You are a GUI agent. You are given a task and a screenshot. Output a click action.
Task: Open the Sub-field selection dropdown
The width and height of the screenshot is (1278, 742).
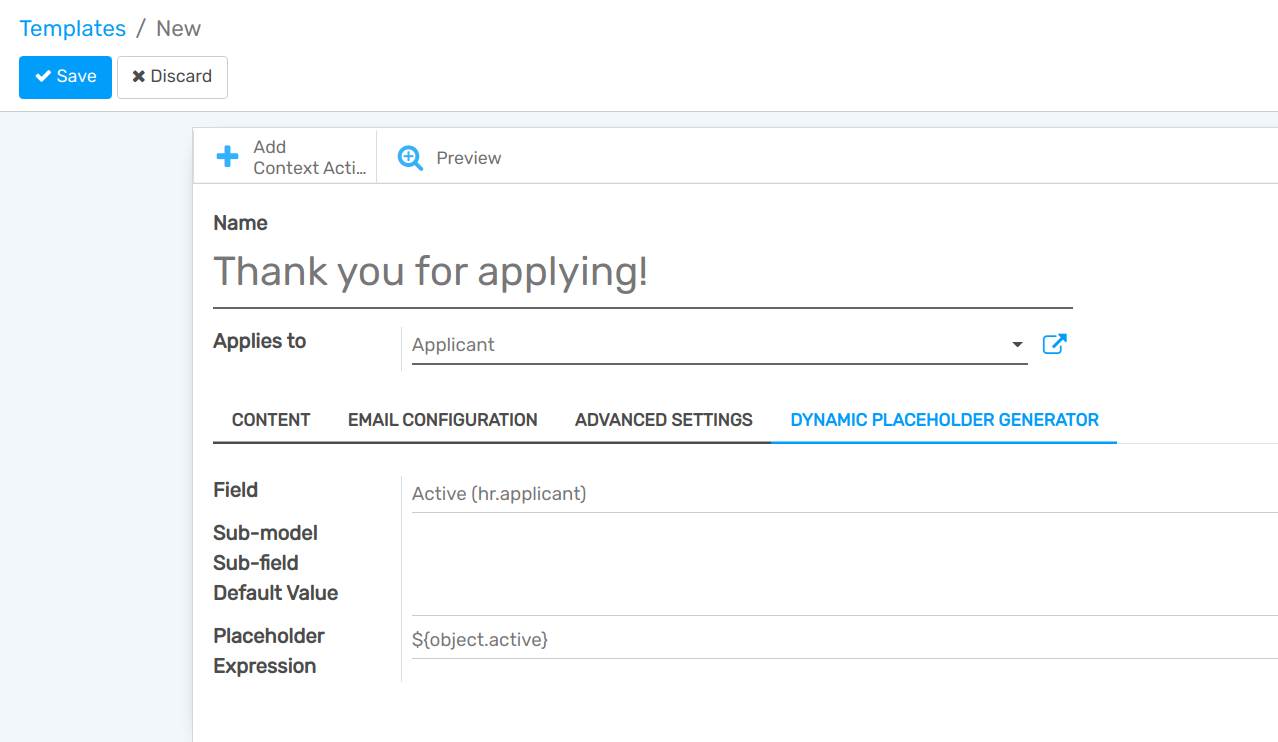(x=700, y=562)
